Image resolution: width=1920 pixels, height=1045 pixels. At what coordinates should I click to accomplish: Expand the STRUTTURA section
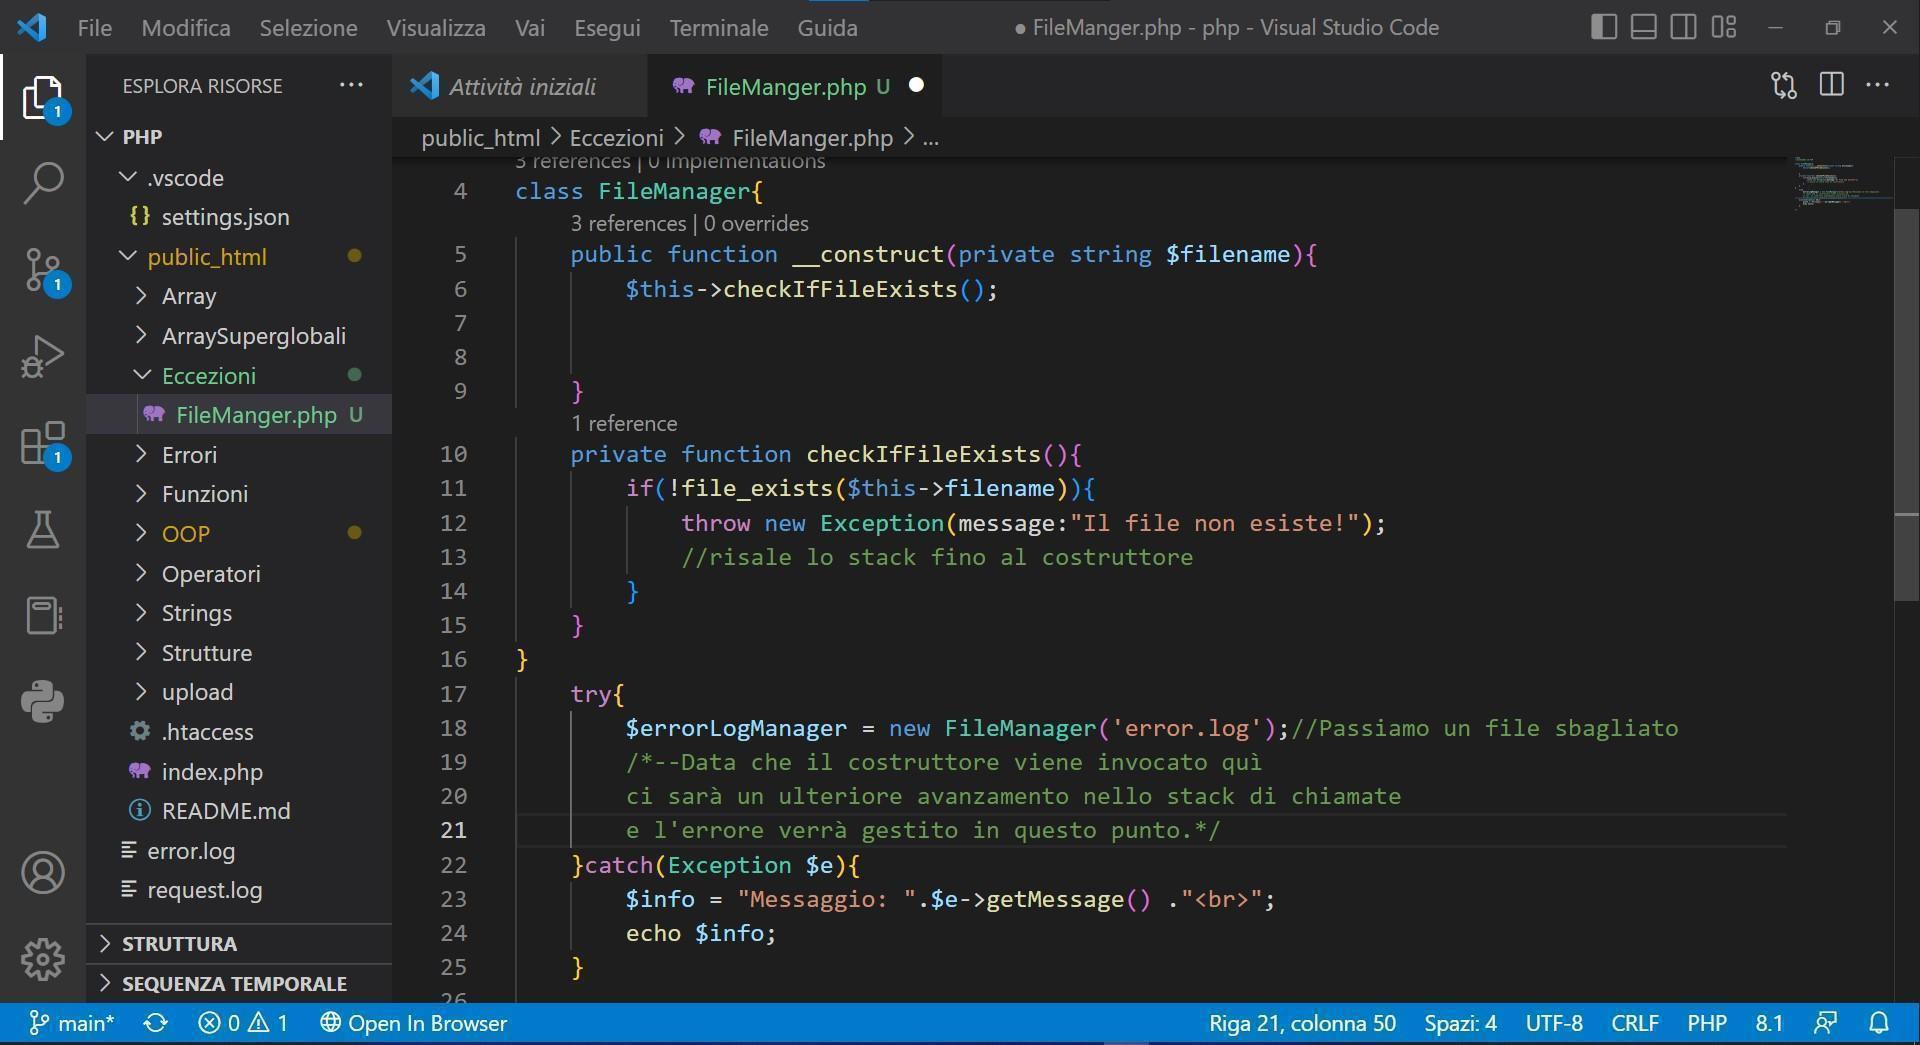coord(239,943)
